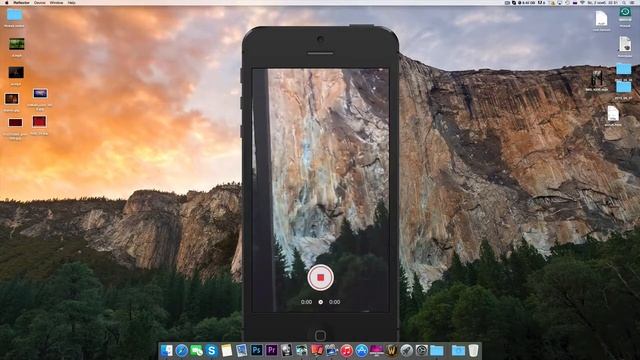Open the green Messages-style app in Dock
The width and height of the screenshot is (640, 360).
click(x=197, y=350)
